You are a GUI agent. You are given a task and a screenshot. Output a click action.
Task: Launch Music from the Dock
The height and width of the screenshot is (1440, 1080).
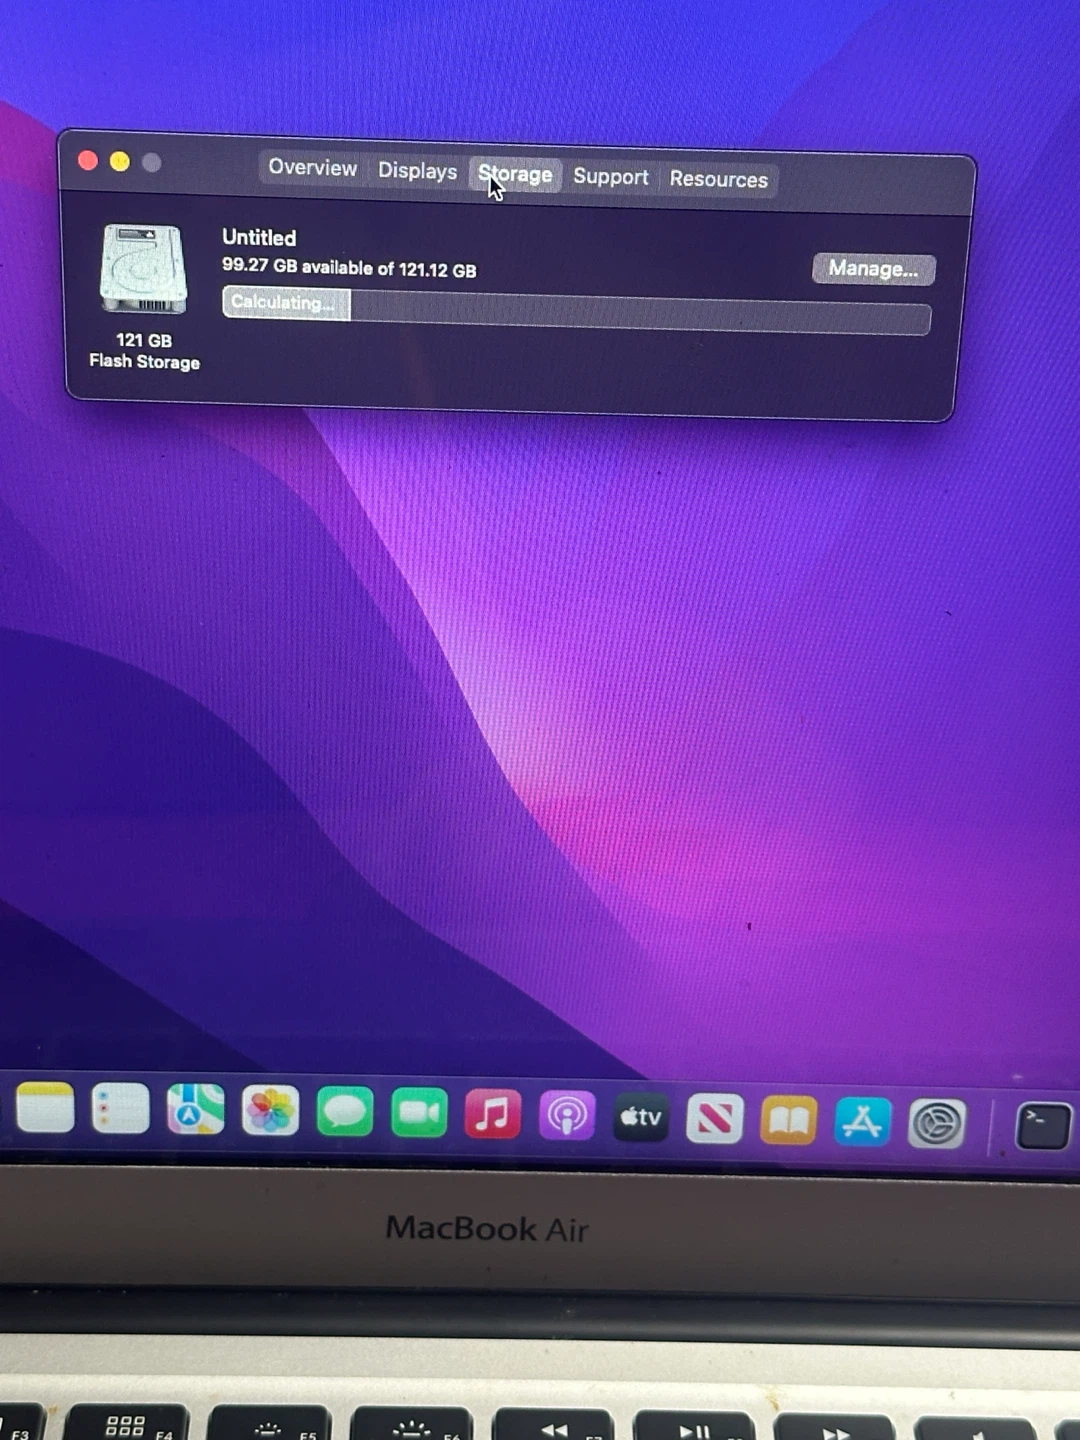pos(493,1114)
